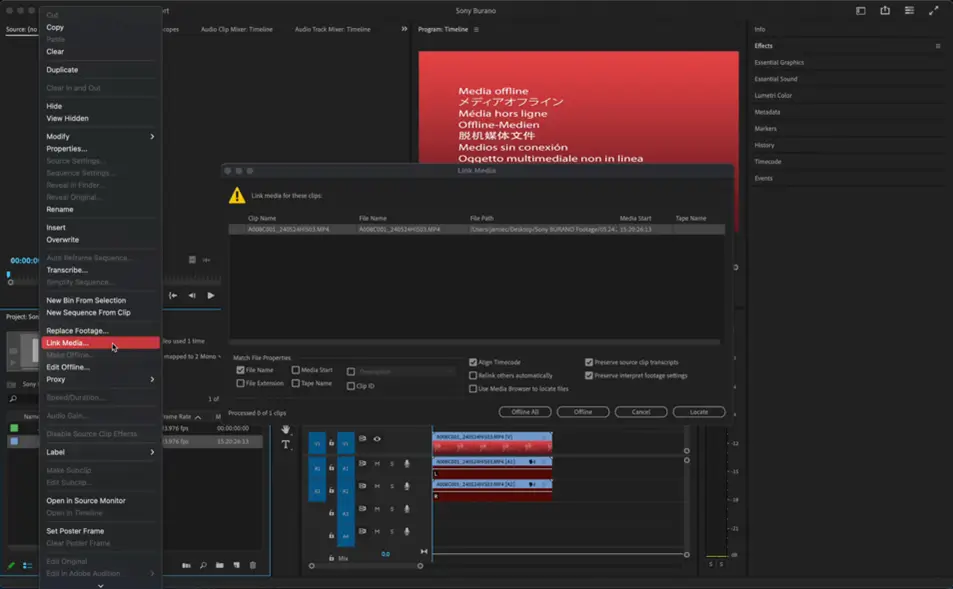Click the new bin folder icon
The height and width of the screenshot is (589, 953).
coord(220,566)
